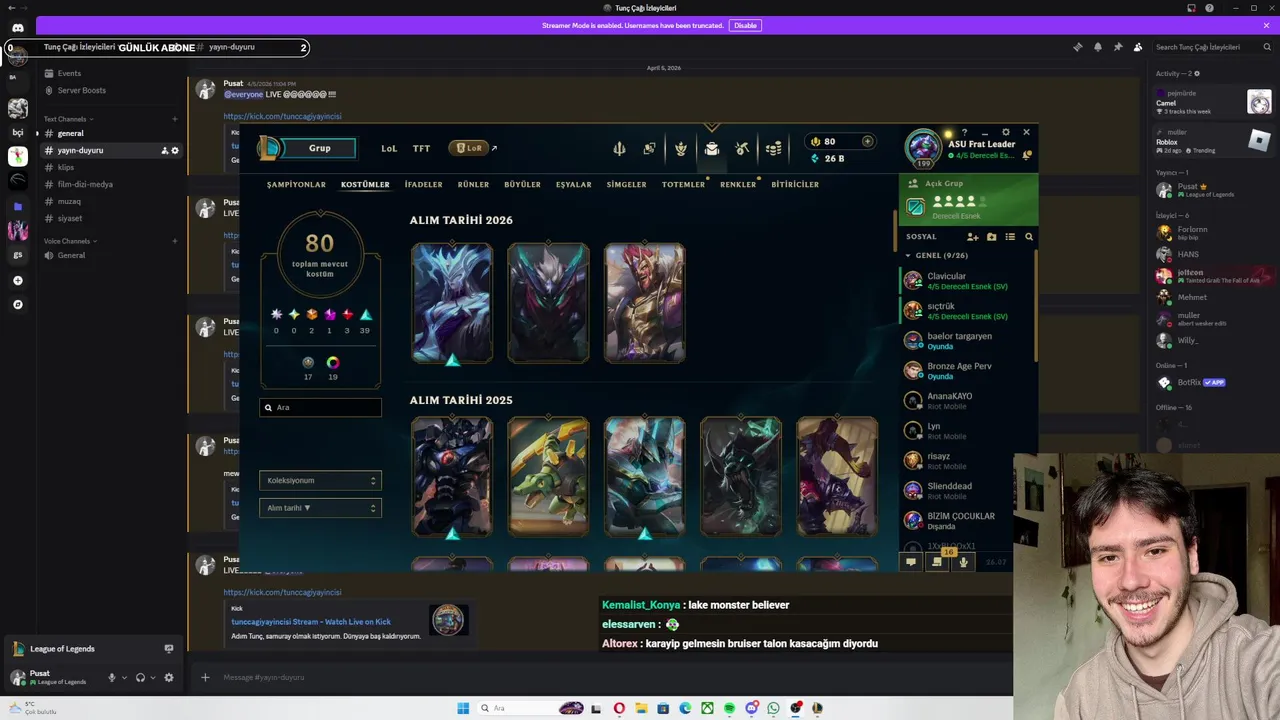Switch to BİTİRİCİLER tab
1280x720 pixels.
click(x=795, y=184)
